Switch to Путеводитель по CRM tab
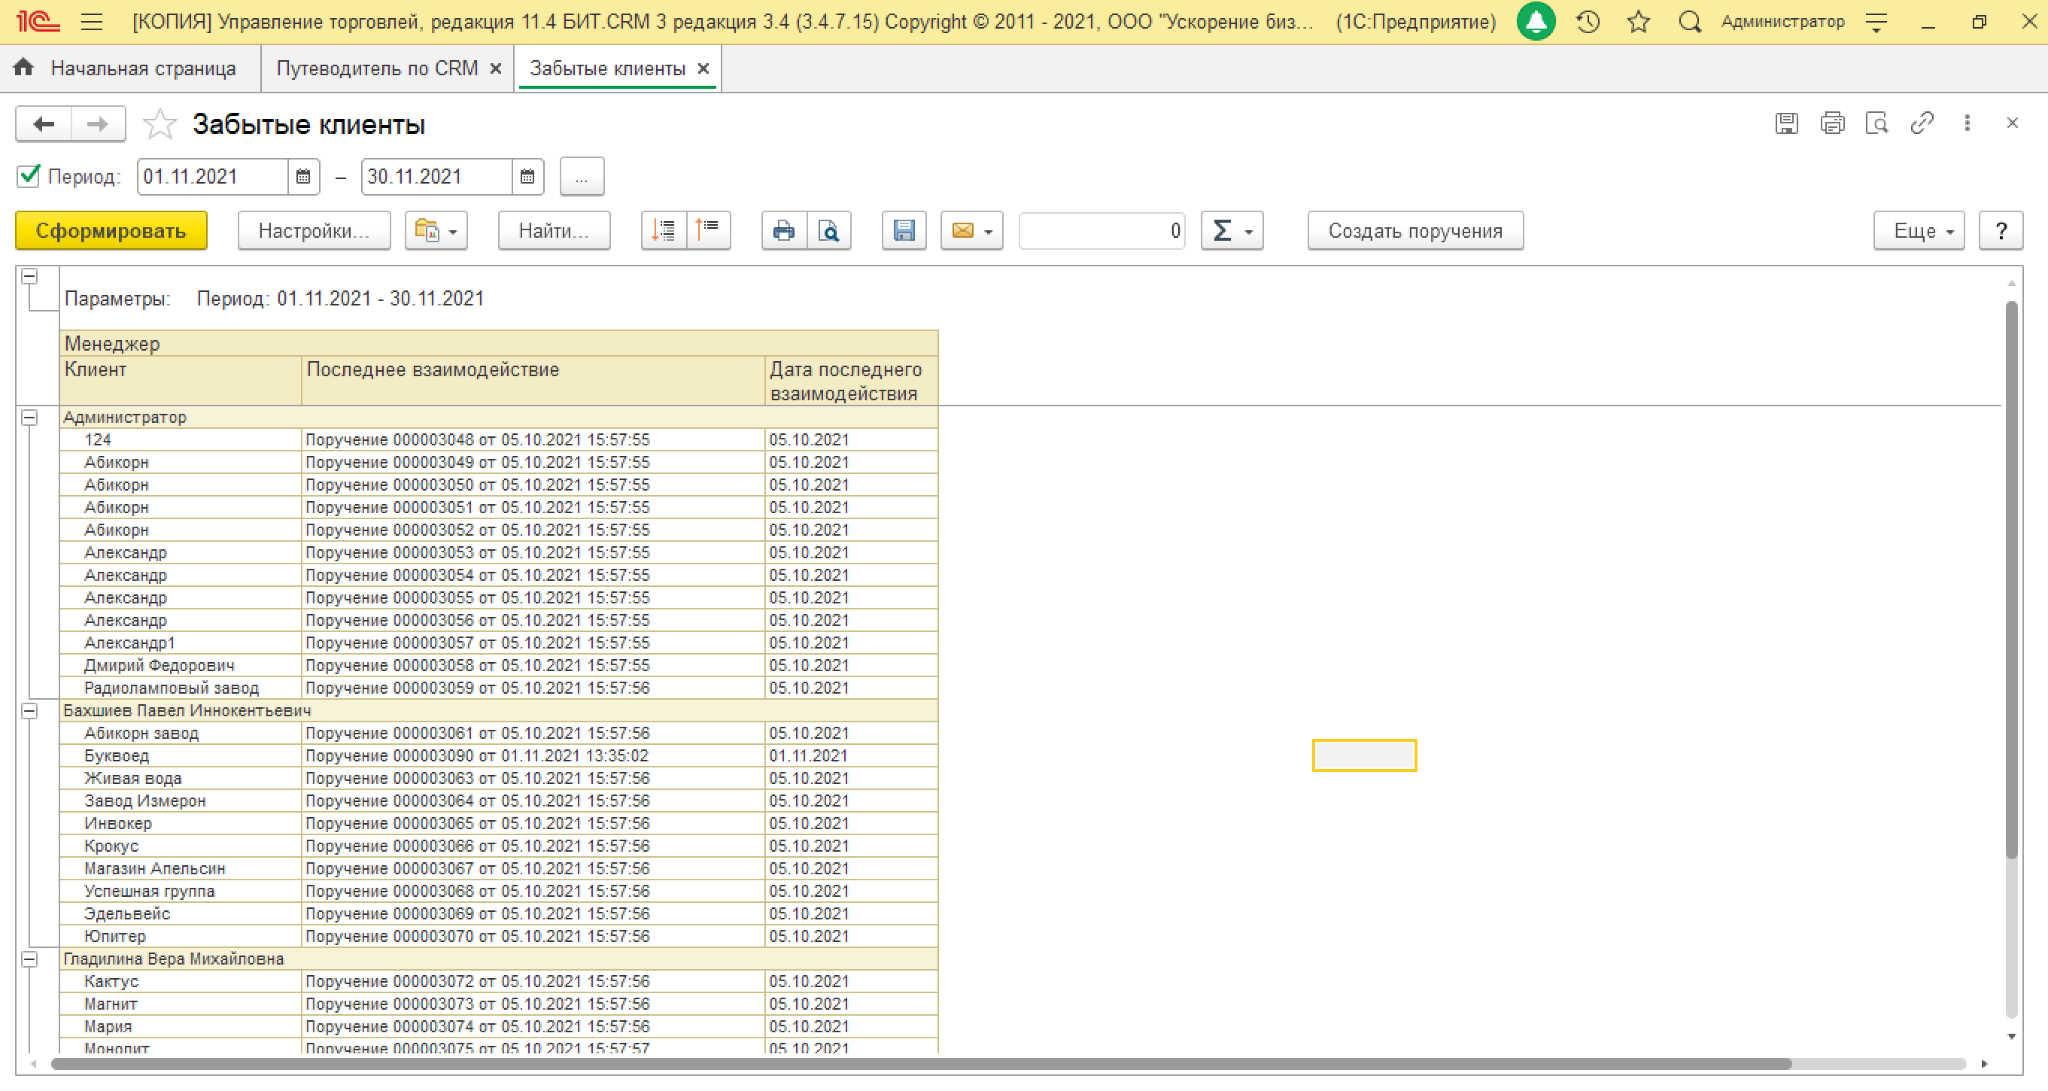Screen dimensions: 2048x1091 tap(377, 68)
